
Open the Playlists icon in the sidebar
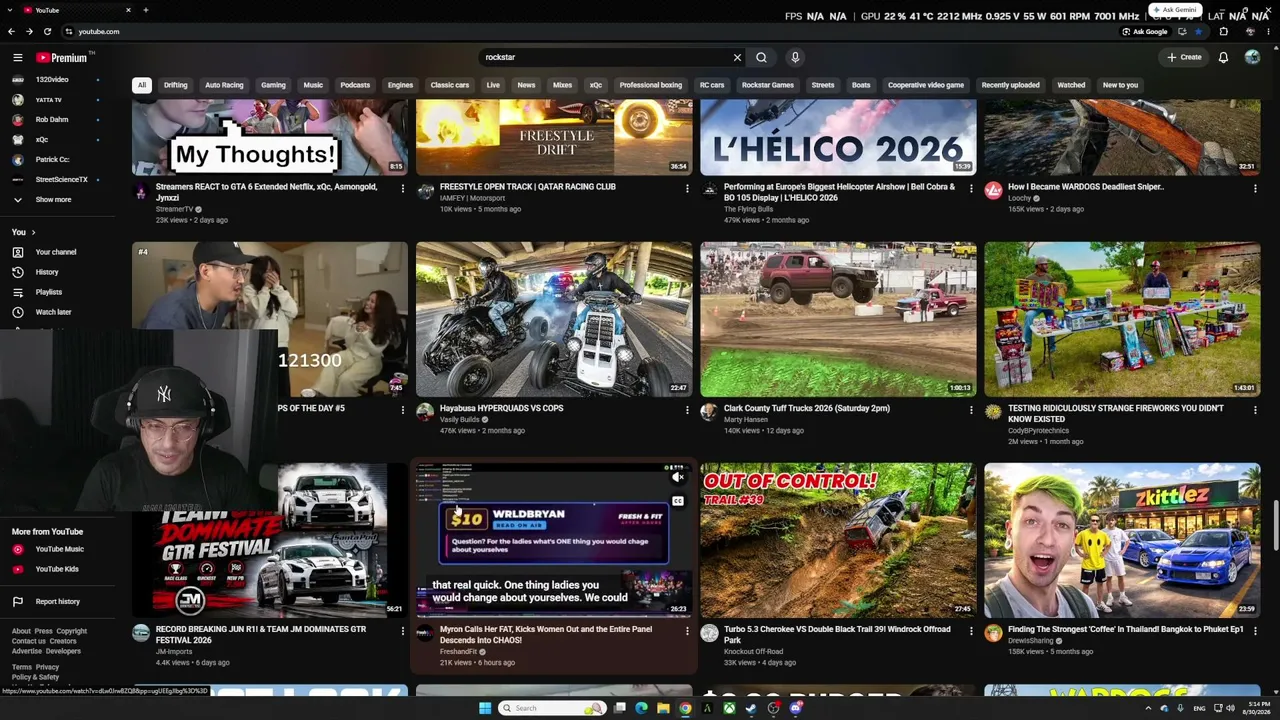17,292
